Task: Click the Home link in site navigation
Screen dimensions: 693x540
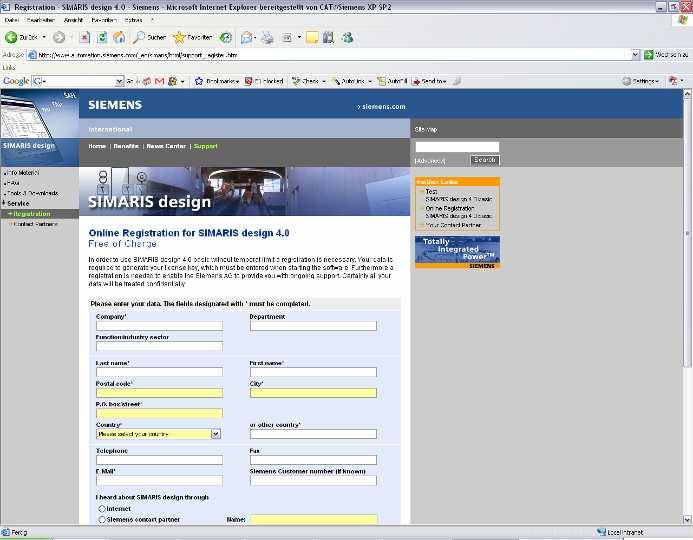Action: point(97,146)
